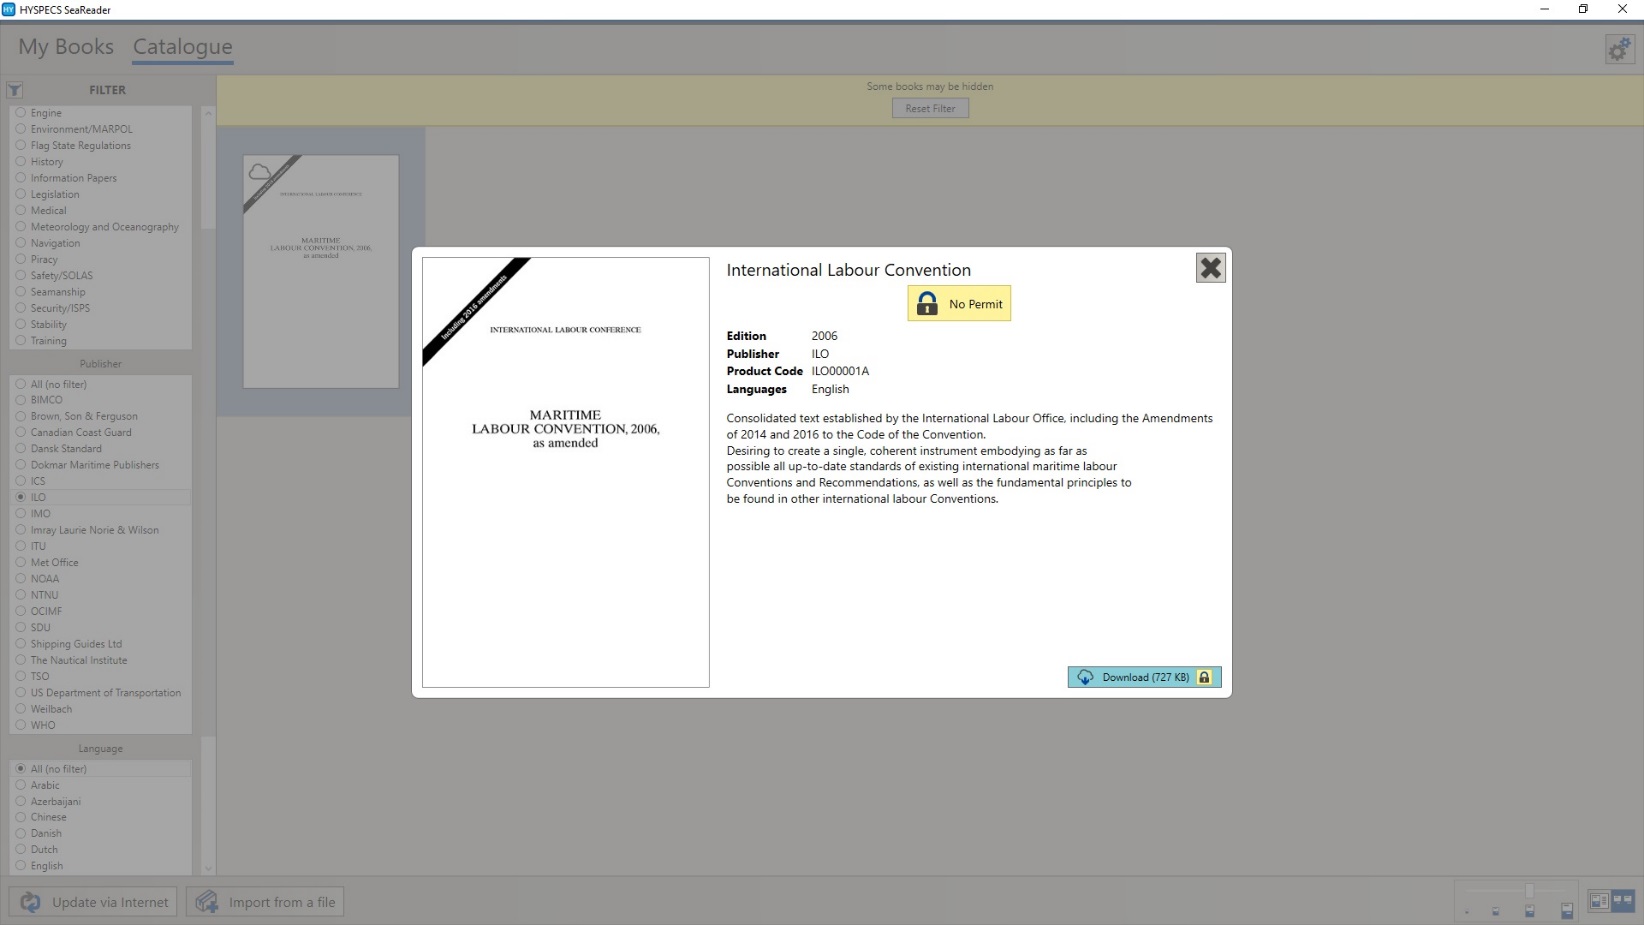1644x925 pixels.
Task: Restore down the SeaReader window
Action: pos(1583,9)
